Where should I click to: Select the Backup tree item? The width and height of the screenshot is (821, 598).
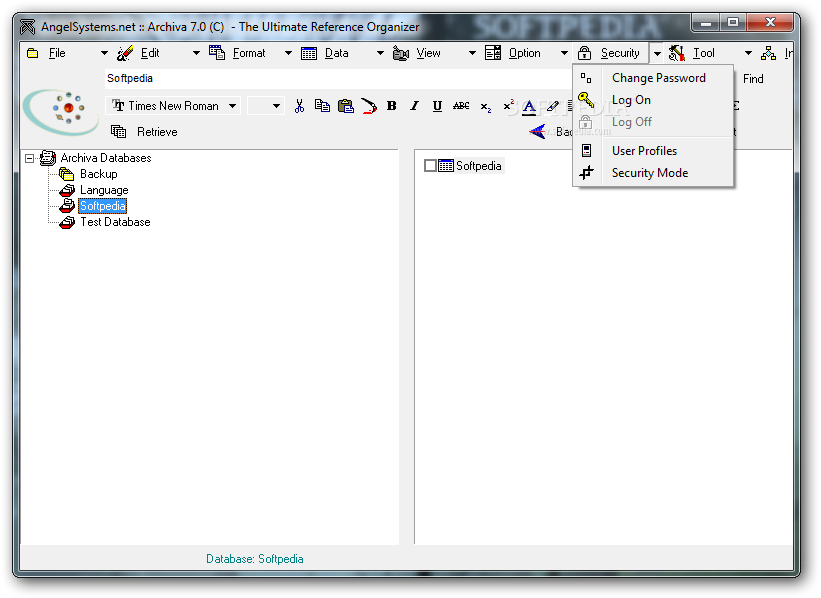[98, 174]
